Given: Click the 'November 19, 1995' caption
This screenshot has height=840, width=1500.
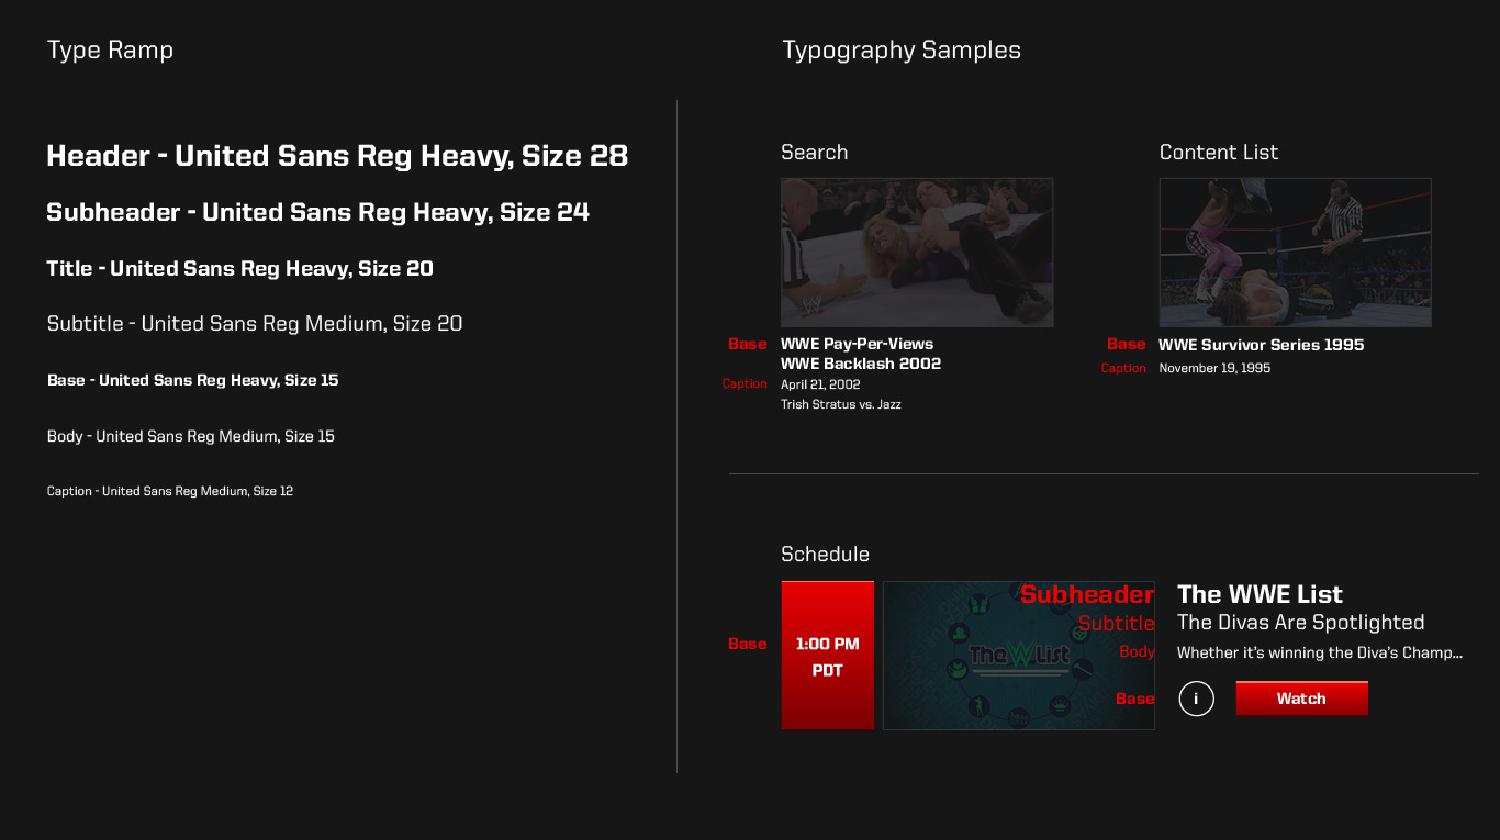Looking at the screenshot, I should tap(1215, 368).
